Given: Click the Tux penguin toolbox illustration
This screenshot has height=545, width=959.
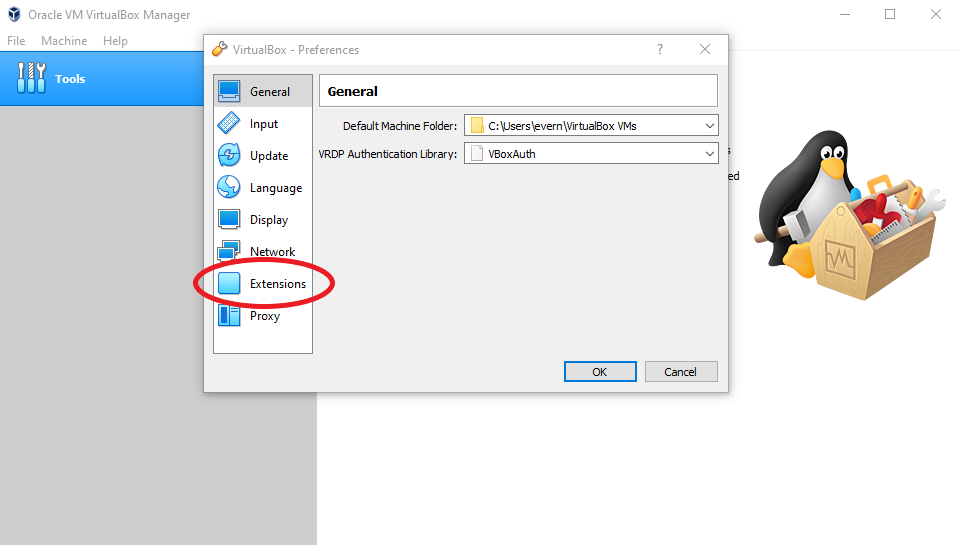Looking at the screenshot, I should pos(850,214).
